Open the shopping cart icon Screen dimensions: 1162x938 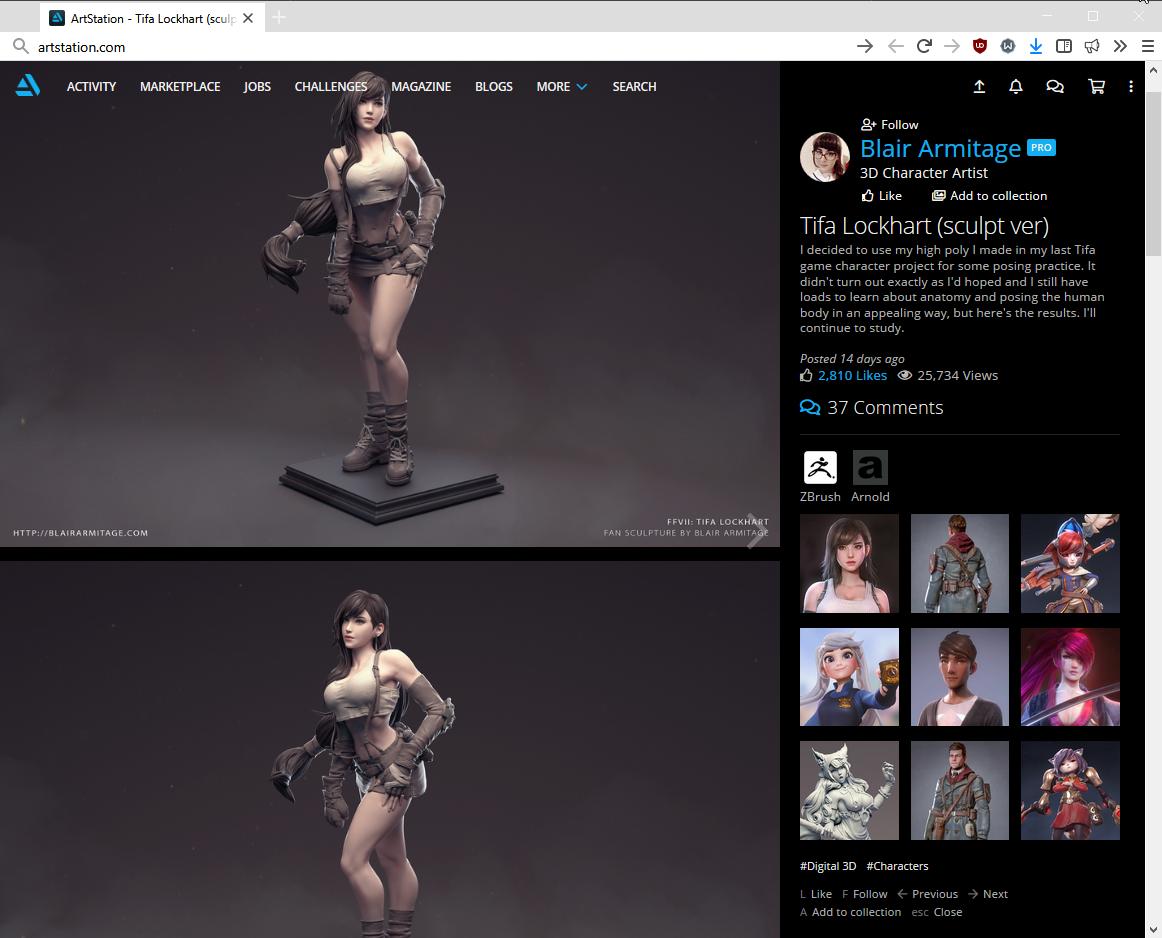tap(1096, 87)
